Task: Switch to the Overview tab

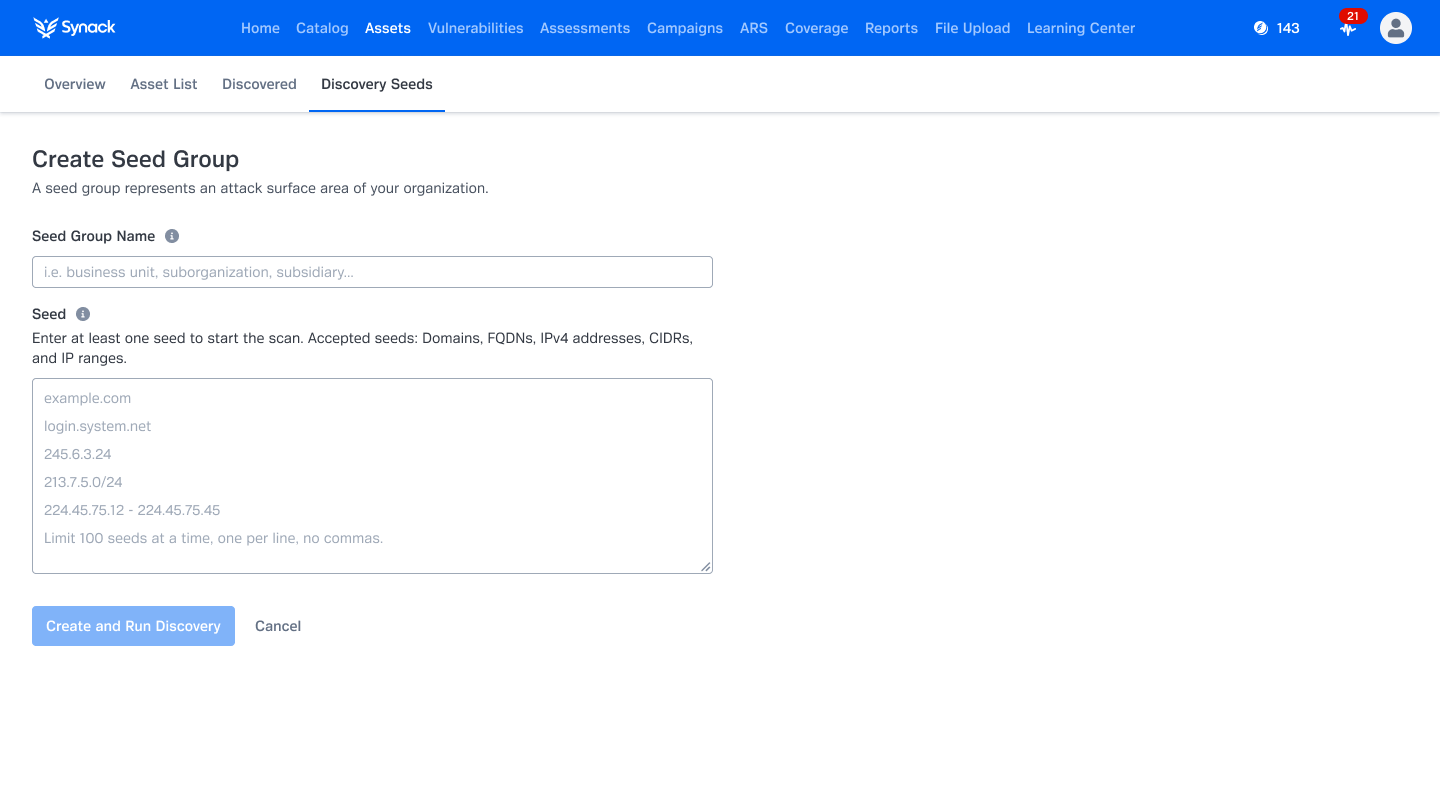Action: pyautogui.click(x=75, y=84)
